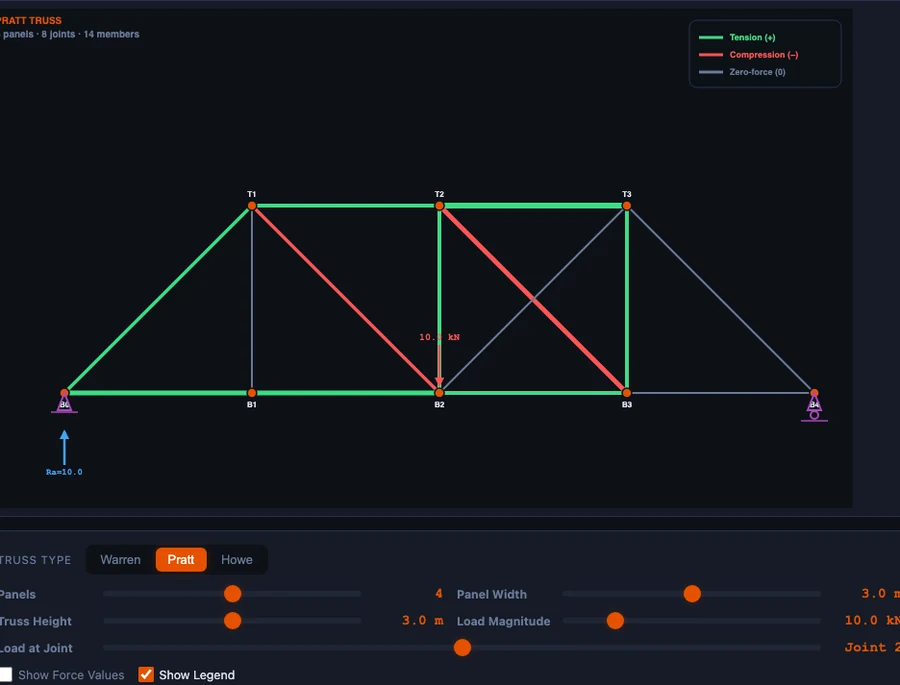Click the Tension (+) legend entry

pos(737,37)
